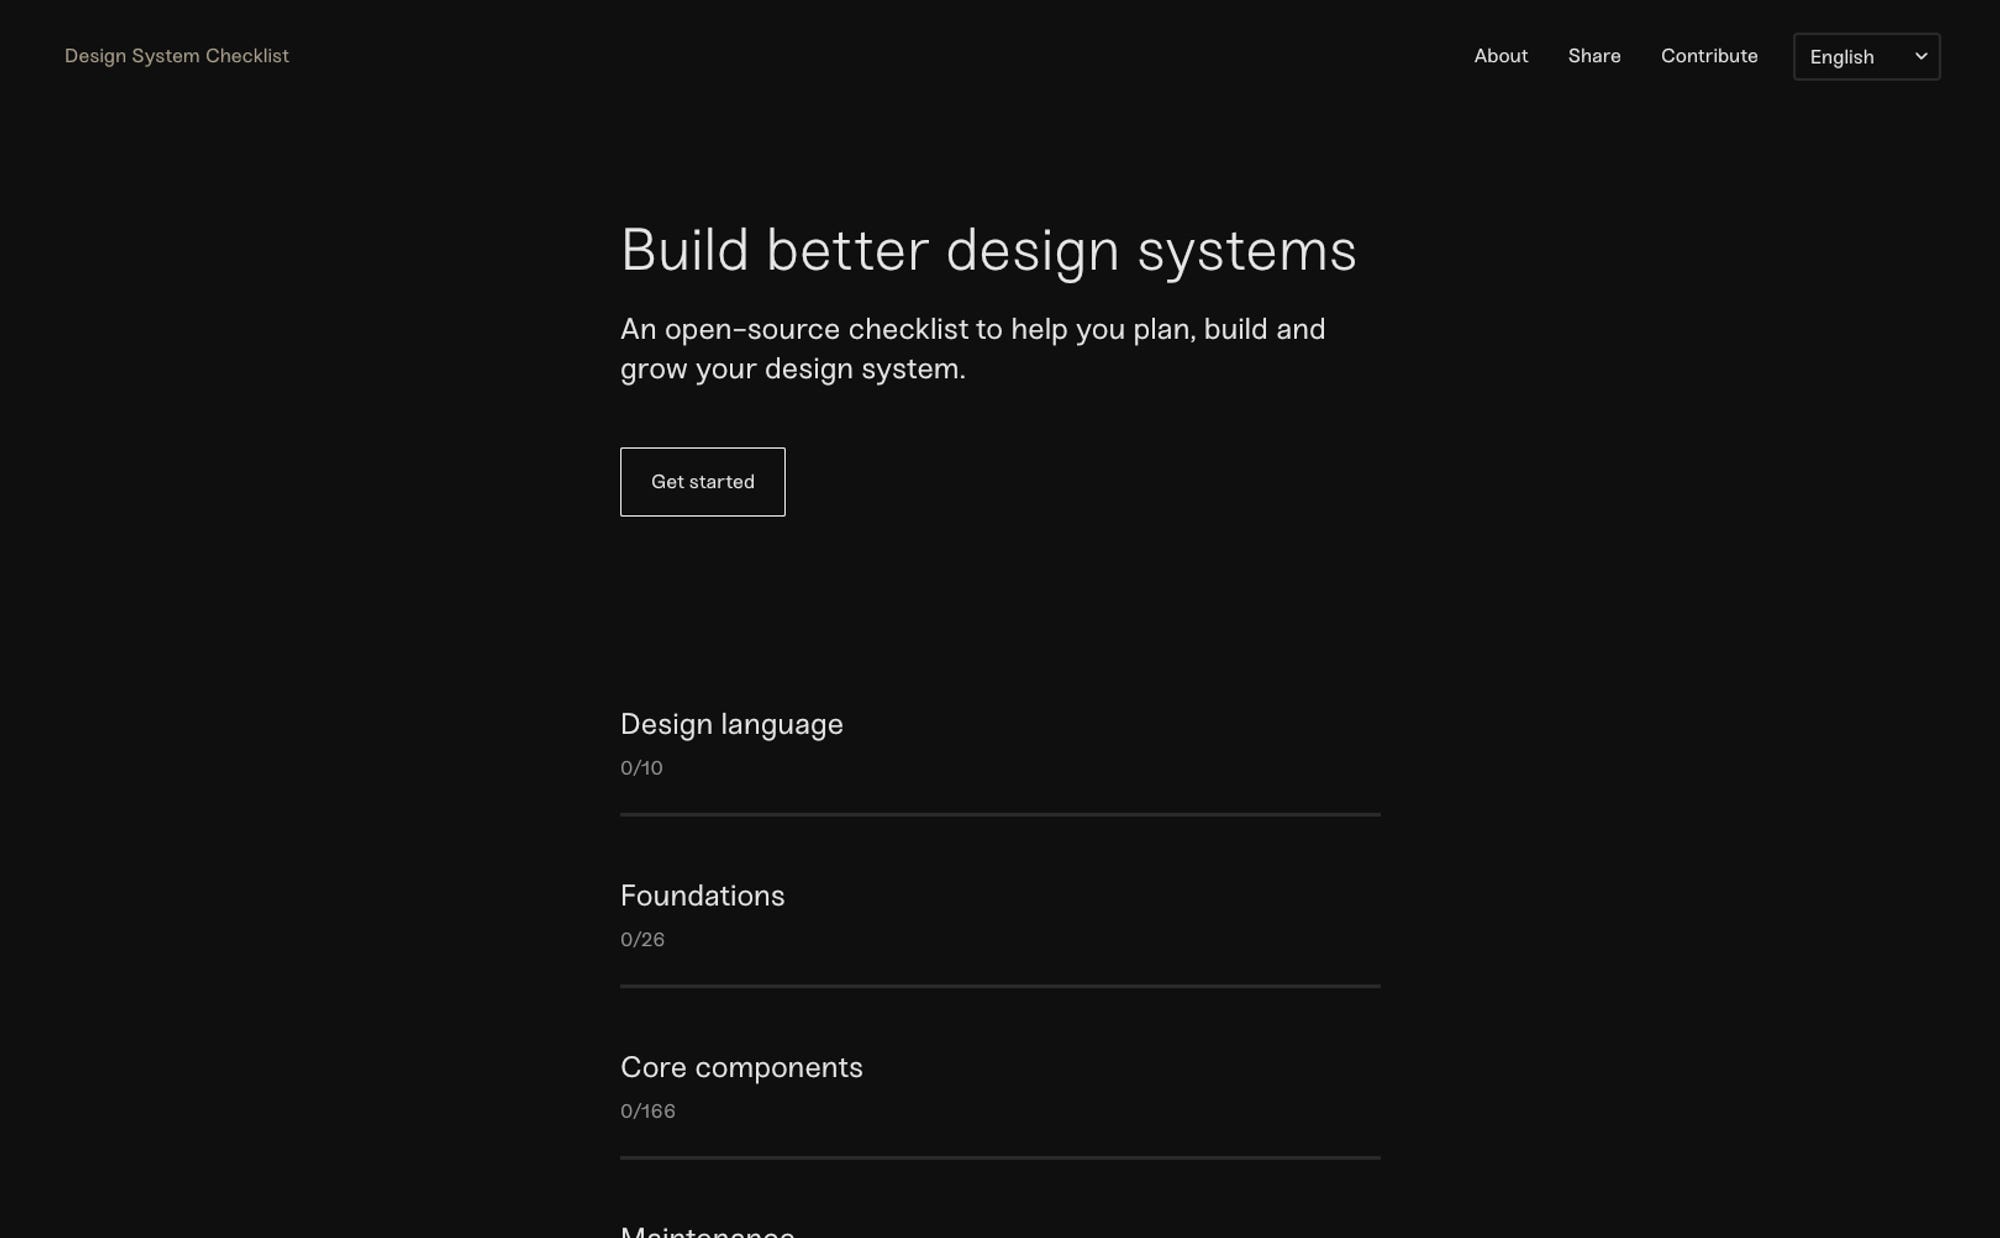Select the partially visible Maintenance section

click(707, 1230)
